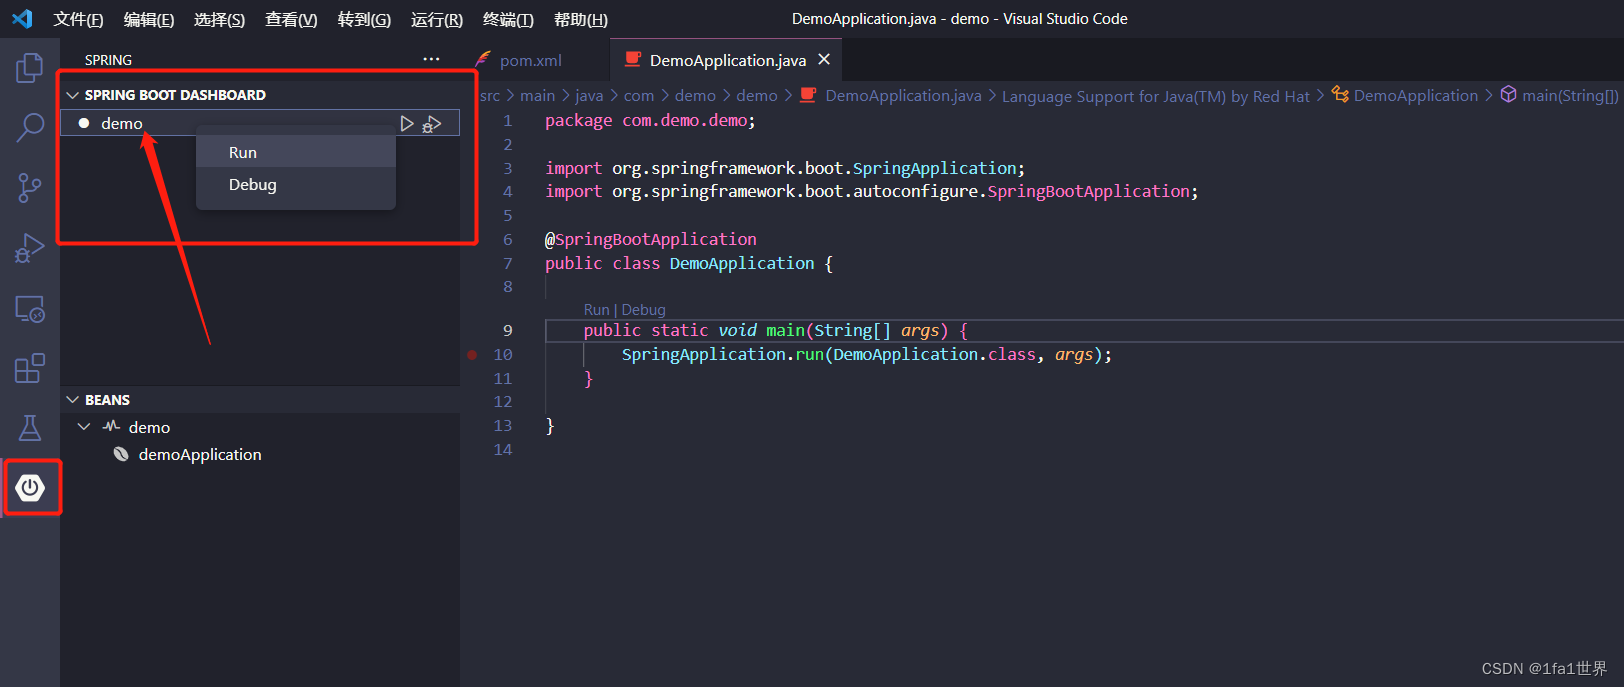The width and height of the screenshot is (1624, 687).
Task: Click the debug icon for demo app
Action: pos(432,124)
